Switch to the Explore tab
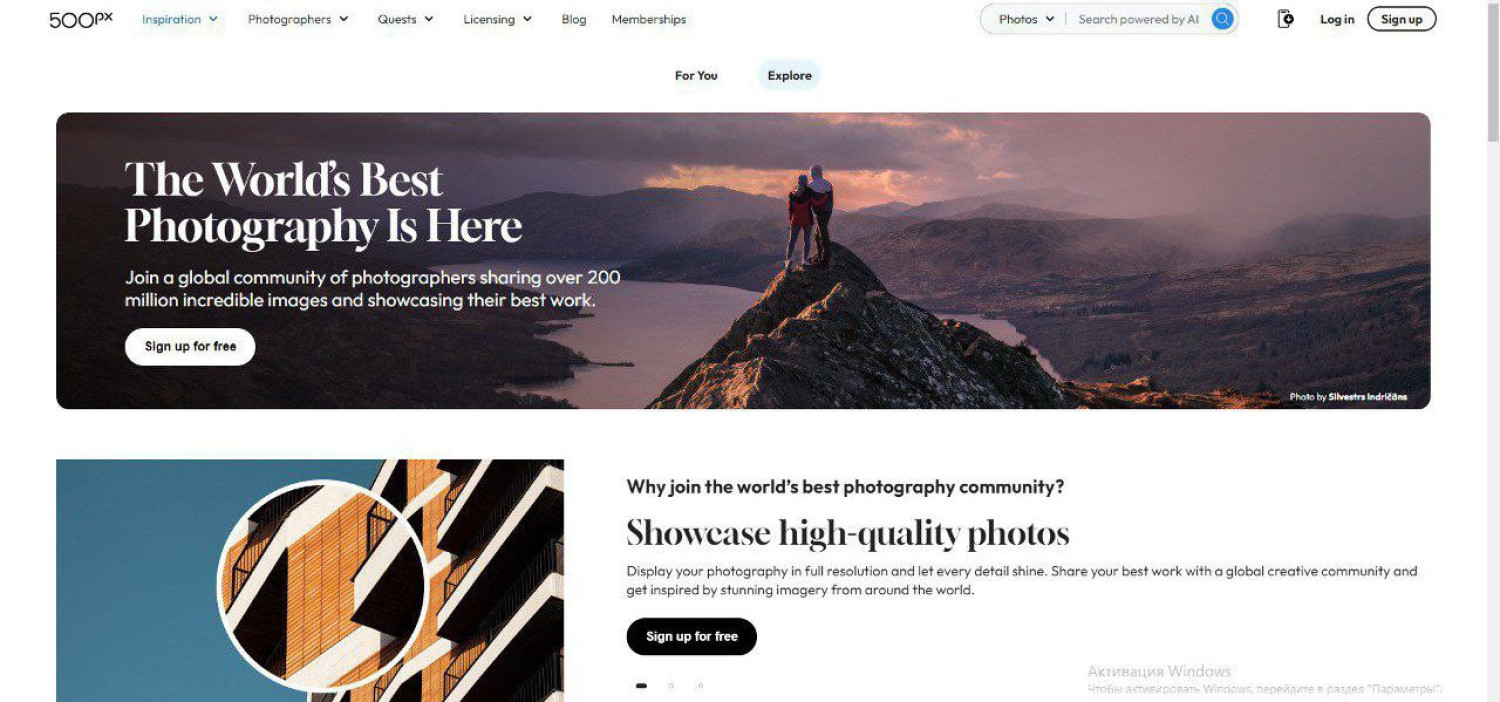The image size is (1500, 702). [x=789, y=75]
